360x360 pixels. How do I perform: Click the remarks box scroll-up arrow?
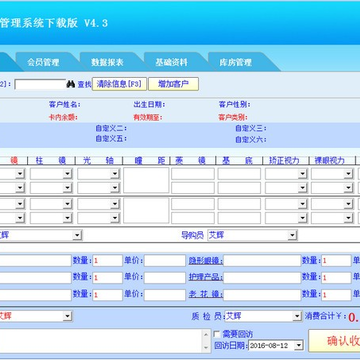pyautogui.click(x=207, y=335)
